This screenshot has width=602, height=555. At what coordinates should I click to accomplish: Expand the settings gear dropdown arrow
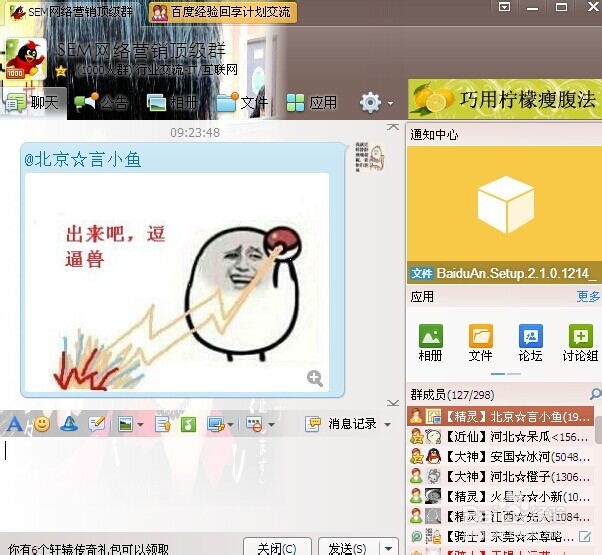tap(390, 103)
